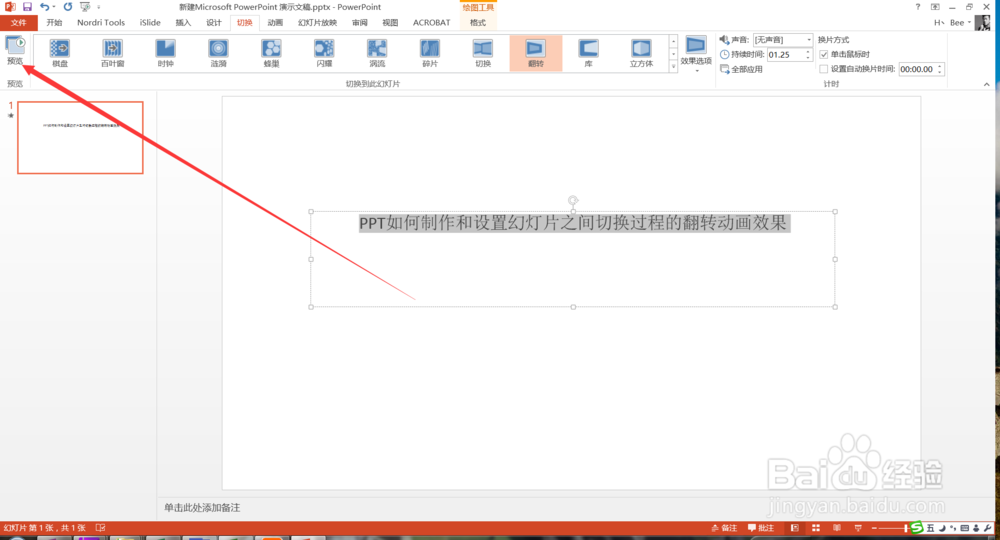Screen dimensions: 1000x540
Task: Open the 文件 File tab
Action: [18, 22]
